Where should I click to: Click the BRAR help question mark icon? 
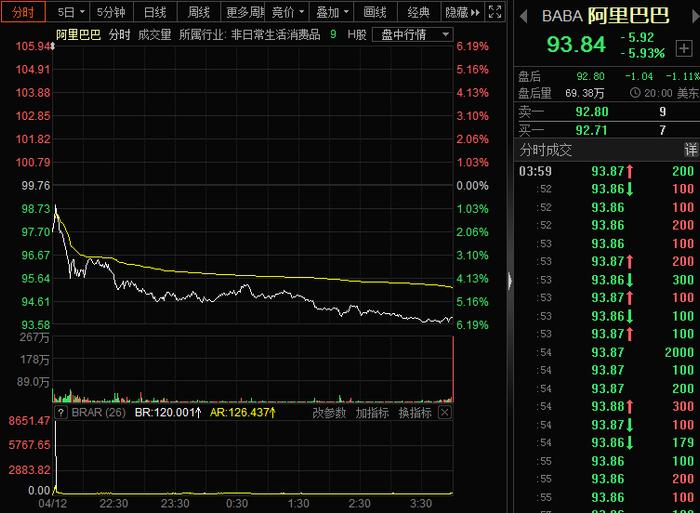coord(61,412)
